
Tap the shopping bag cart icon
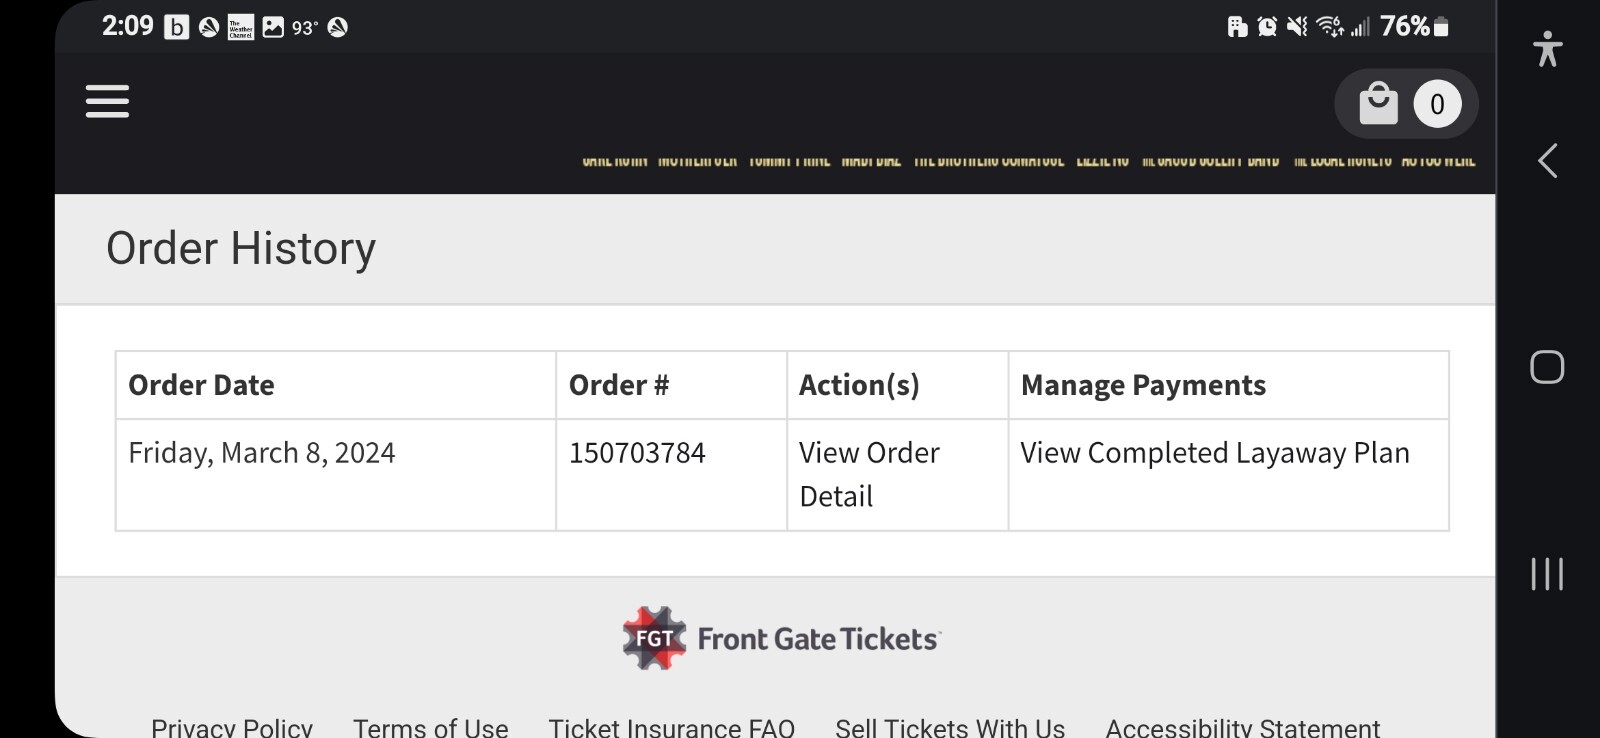coord(1378,103)
